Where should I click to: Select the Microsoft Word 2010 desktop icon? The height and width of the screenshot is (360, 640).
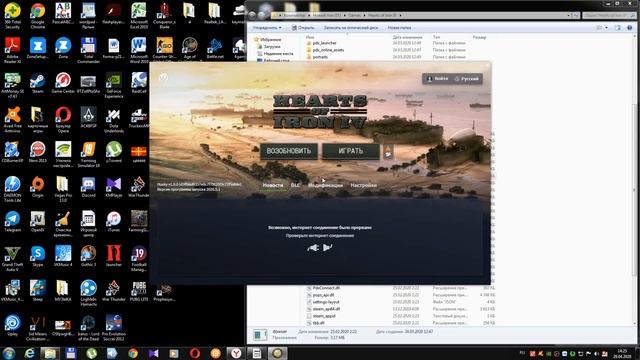coord(139,50)
